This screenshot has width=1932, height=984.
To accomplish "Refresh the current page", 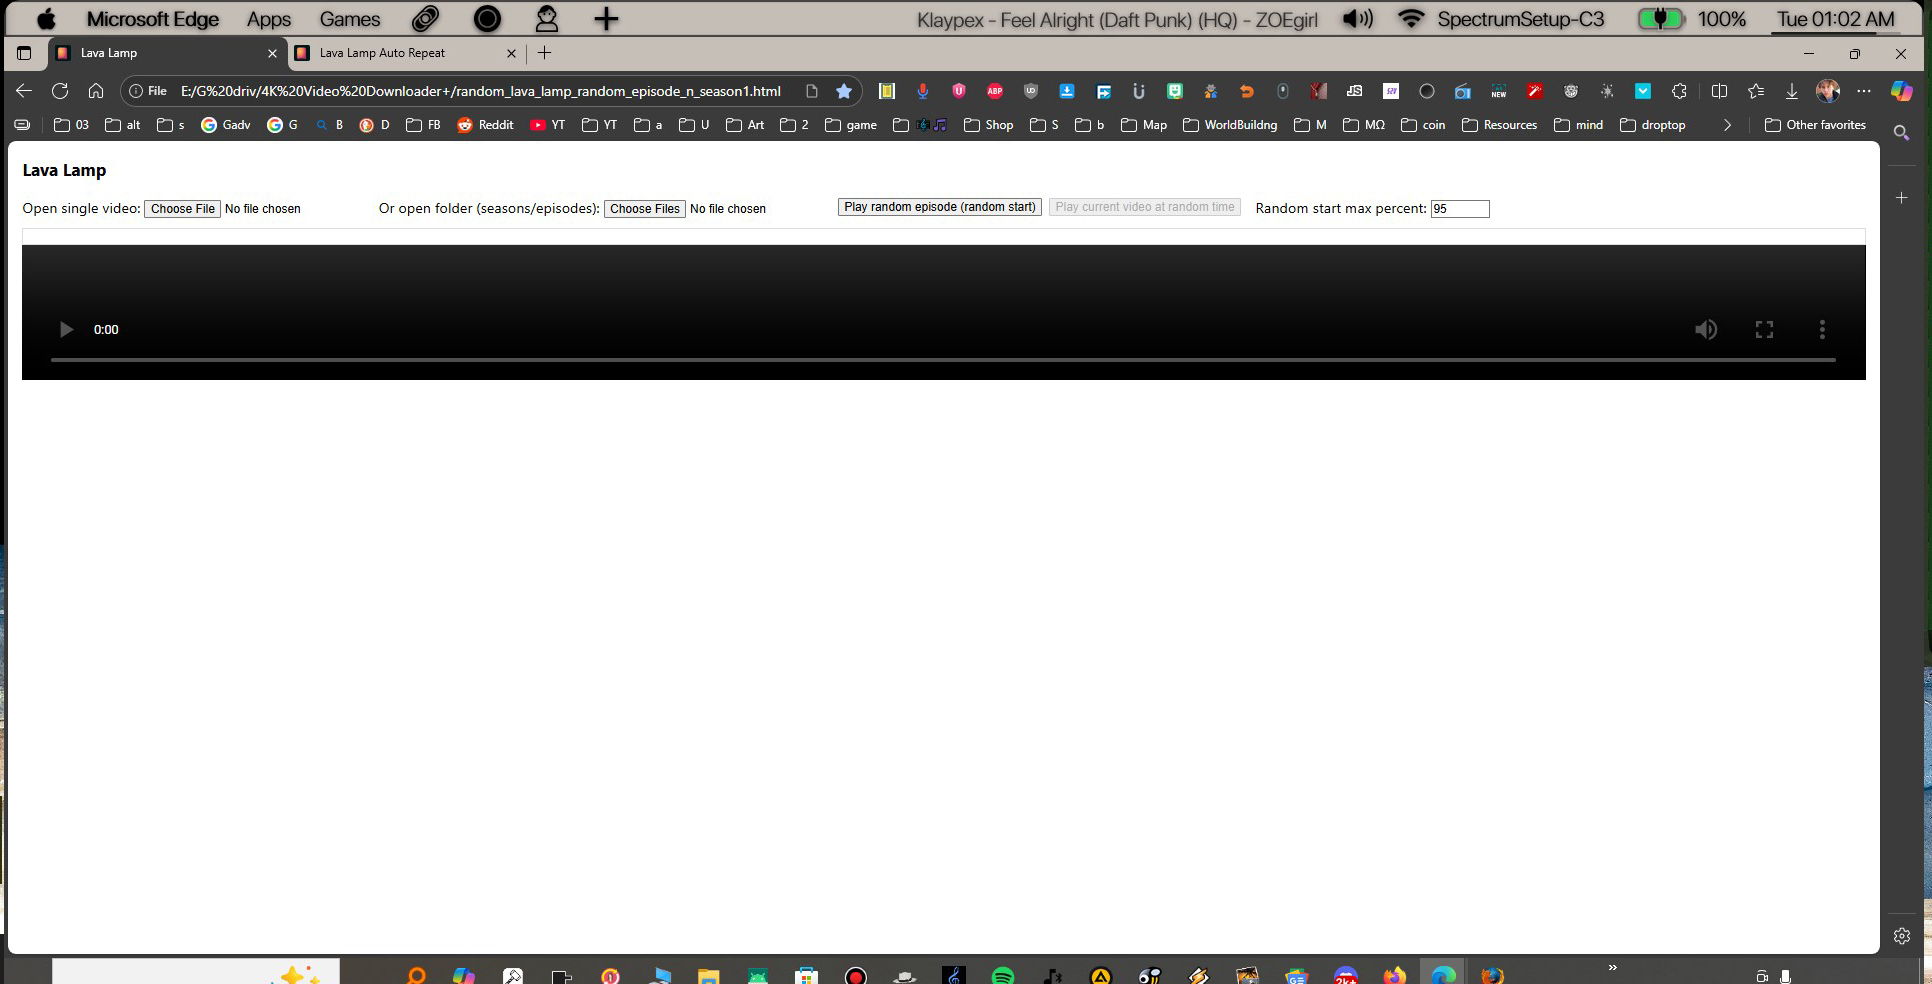I will (x=60, y=91).
